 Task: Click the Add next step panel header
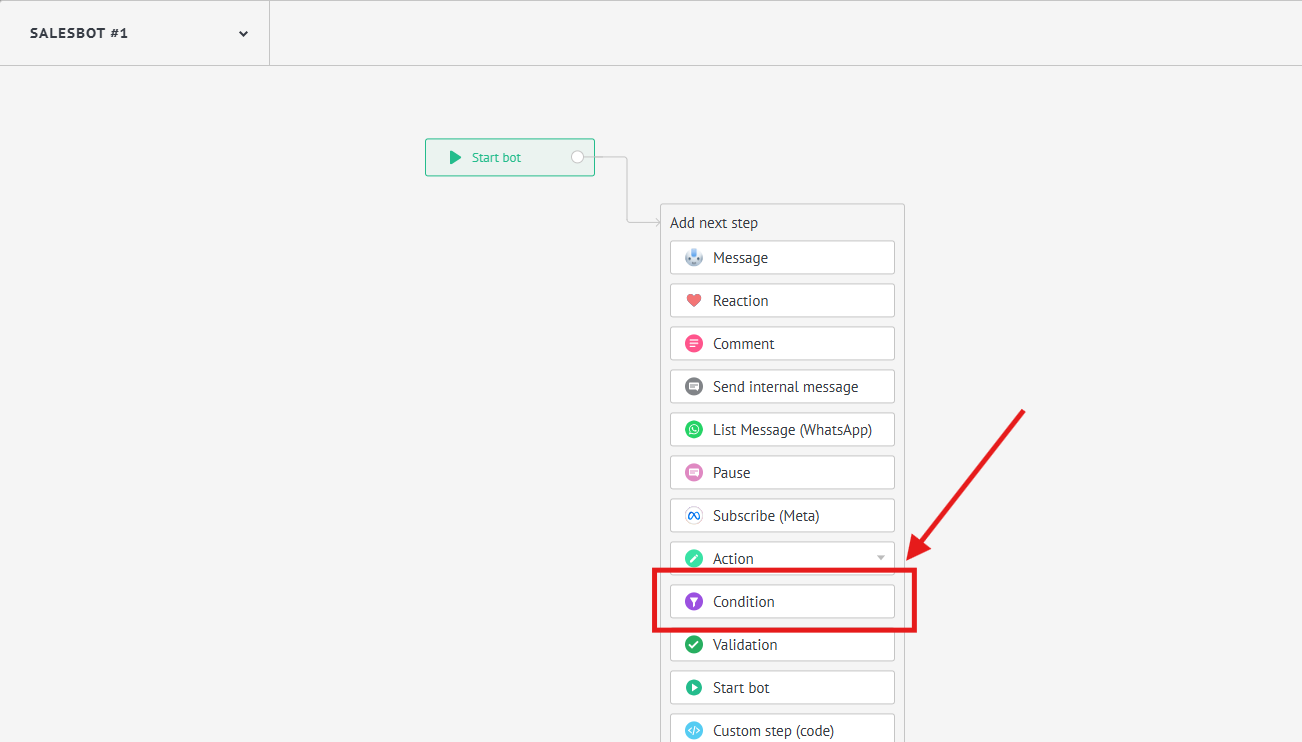pyautogui.click(x=714, y=223)
